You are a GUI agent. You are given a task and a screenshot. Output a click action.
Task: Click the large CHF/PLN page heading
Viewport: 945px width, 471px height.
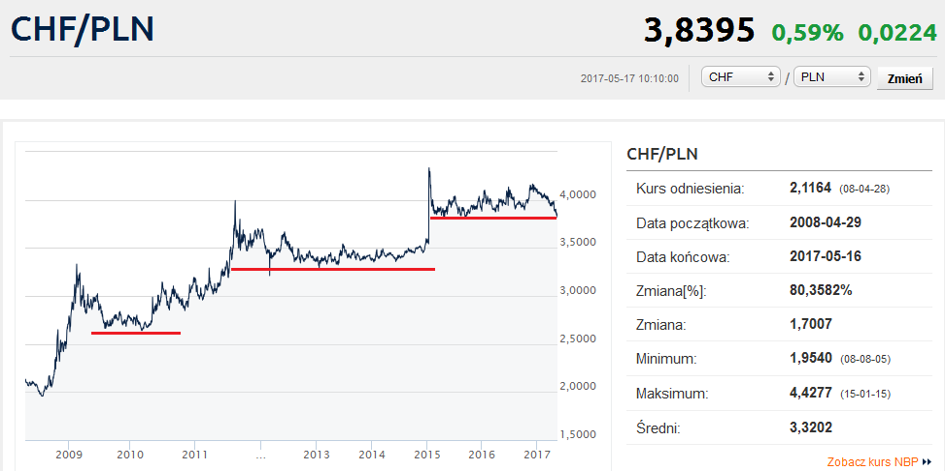83,29
